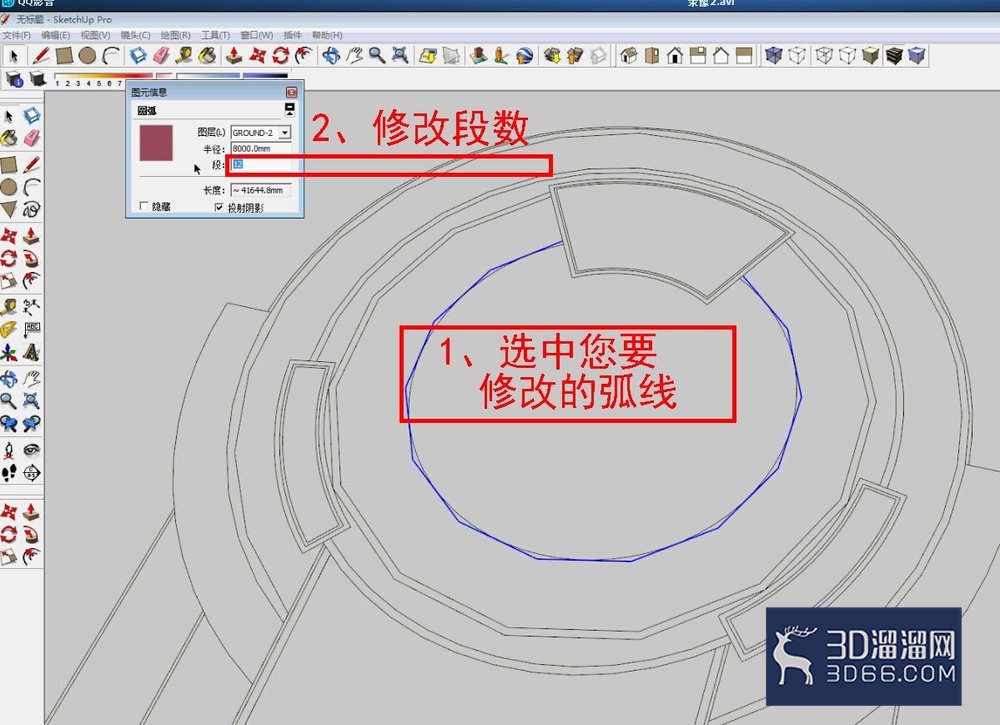Open the 镜头(C) menu
Screen dimensions: 1000x725
click(x=135, y=35)
